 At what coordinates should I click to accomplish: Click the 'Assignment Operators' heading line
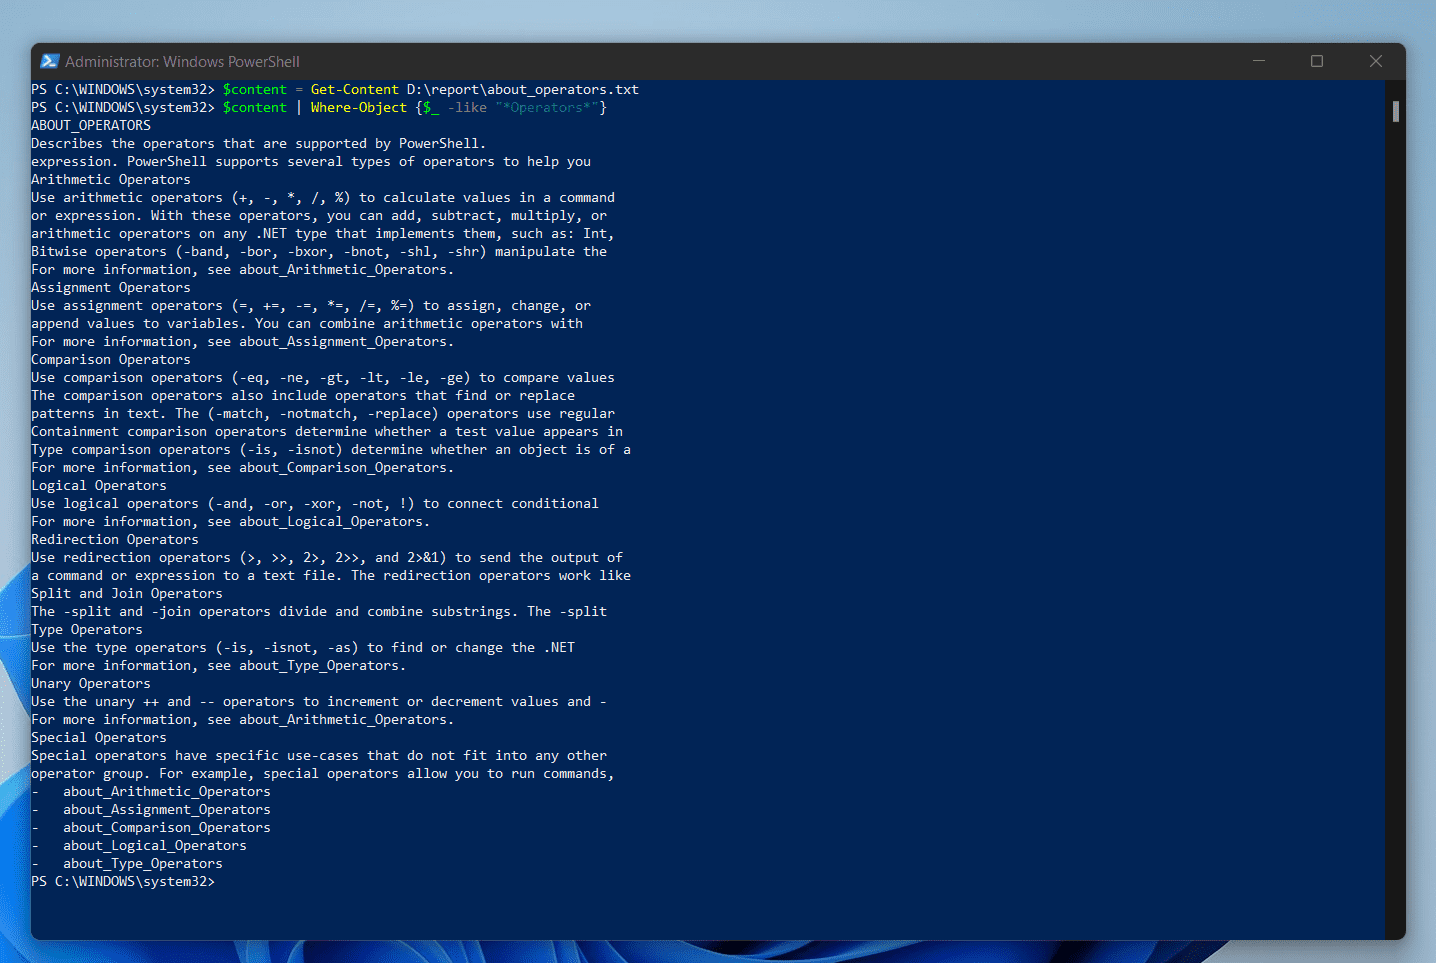point(111,288)
